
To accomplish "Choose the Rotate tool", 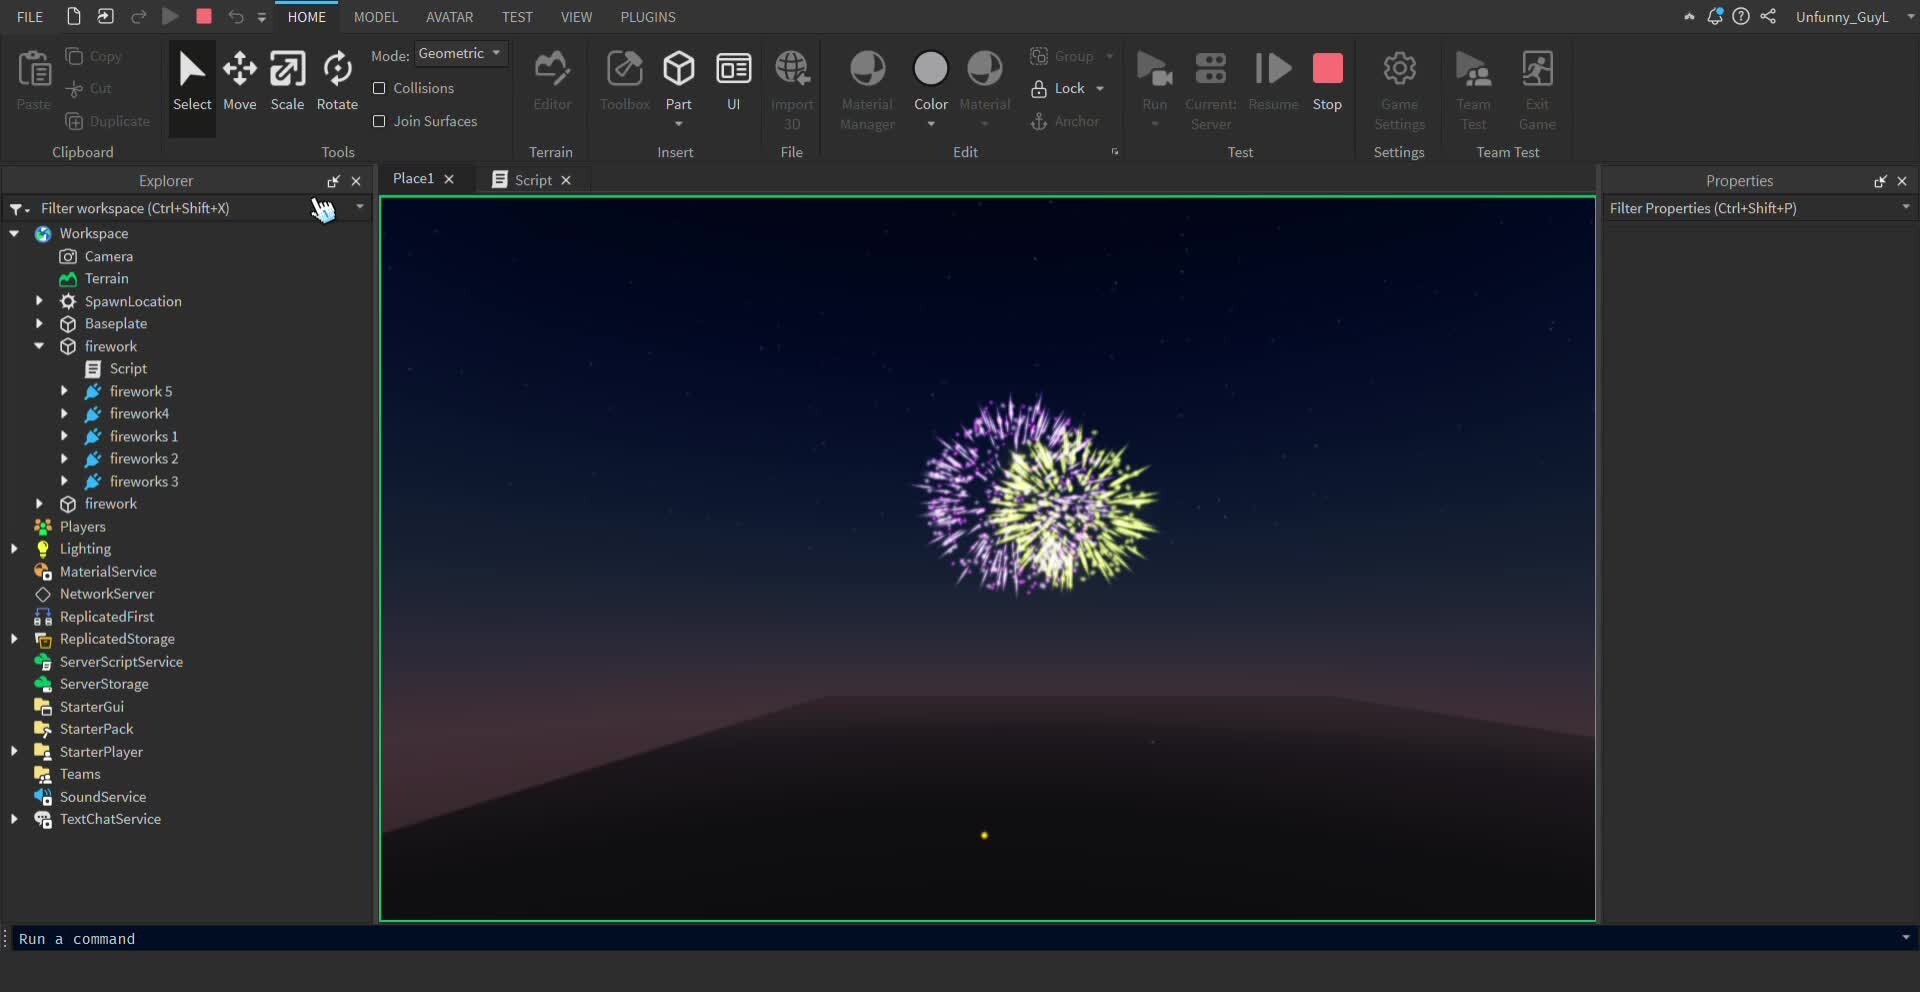I will 337,81.
